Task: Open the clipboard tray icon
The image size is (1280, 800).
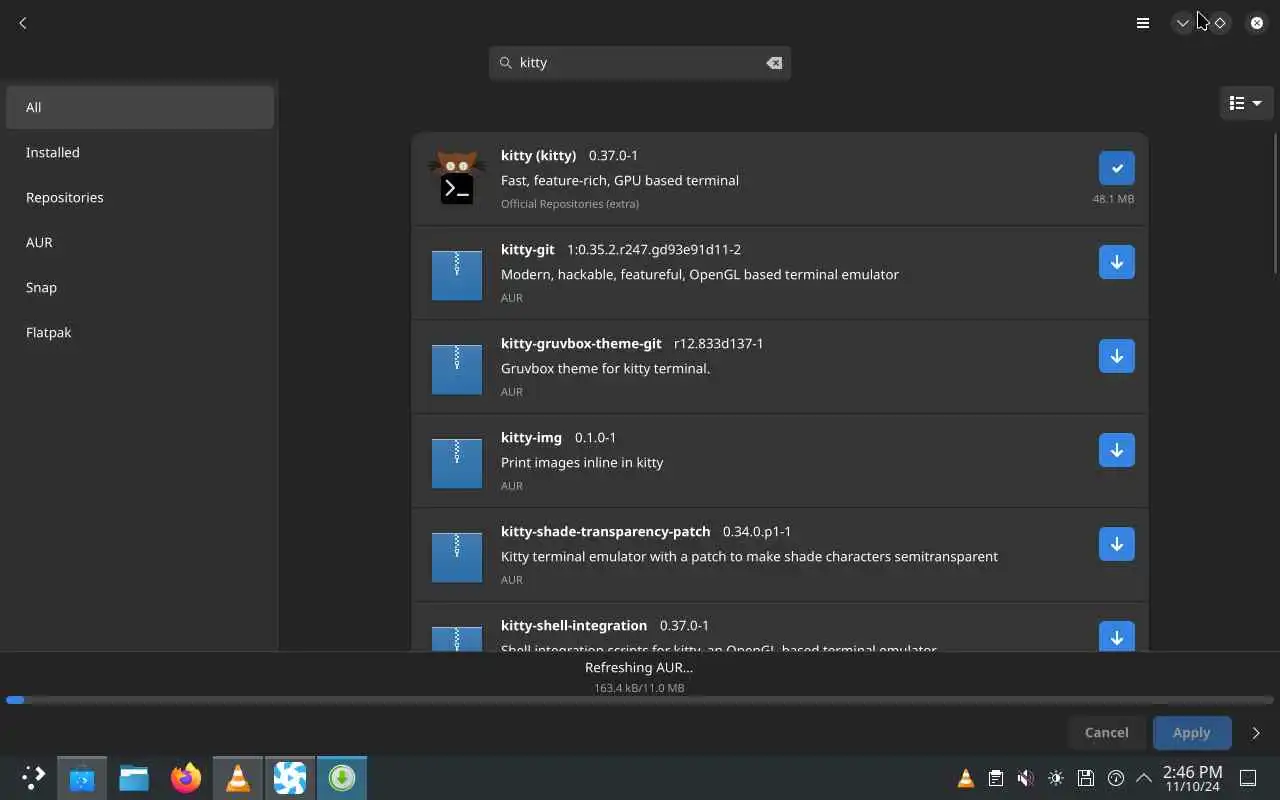Action: tap(996, 778)
